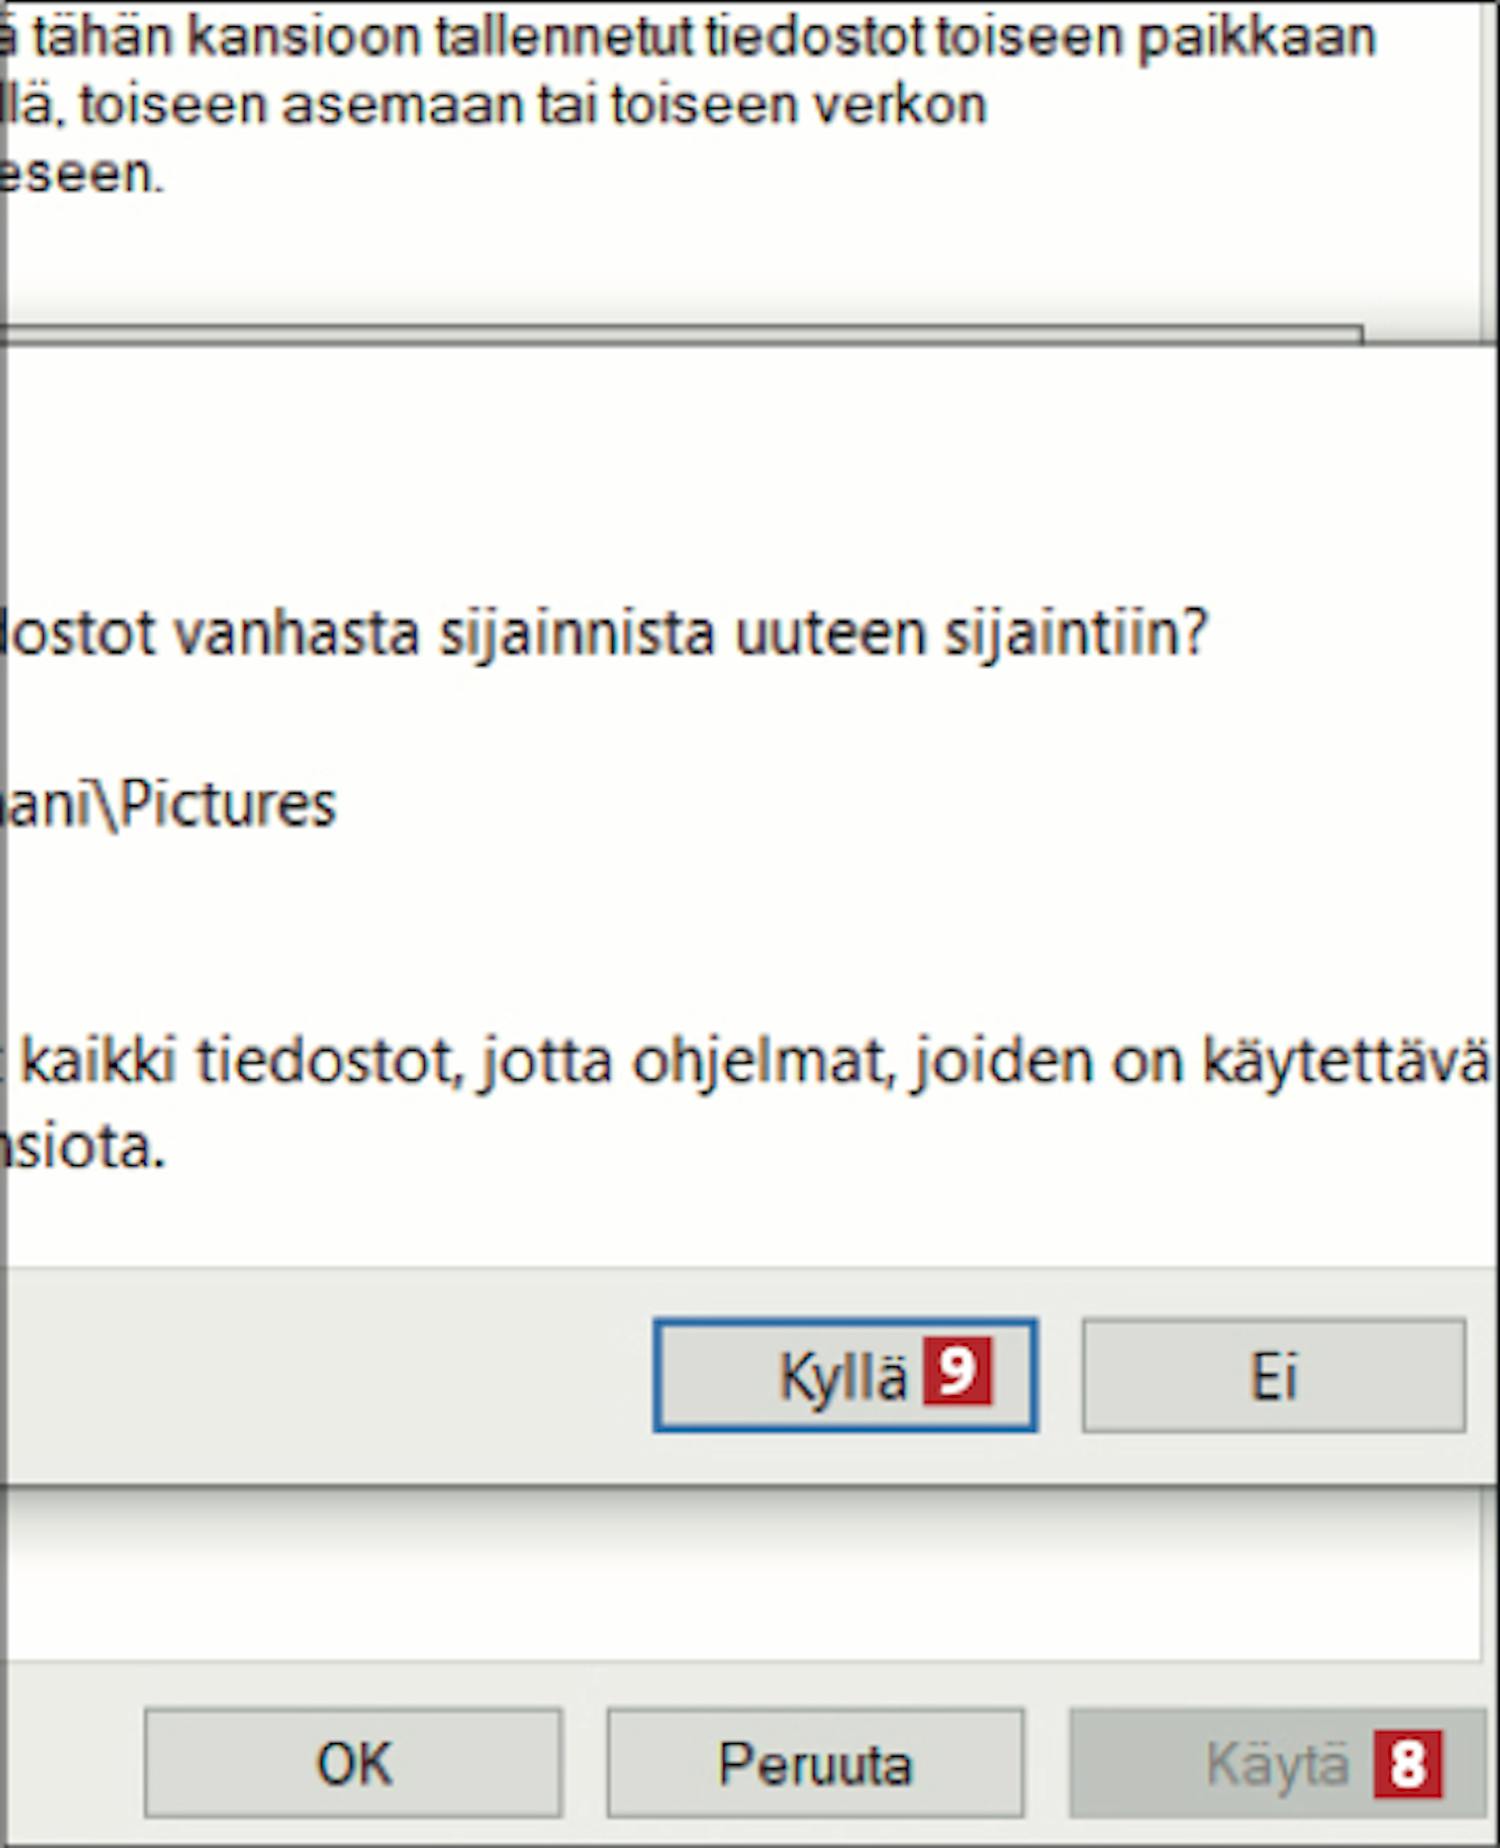Decline moving files with the Ei button
The image size is (1500, 1848).
(1273, 1375)
